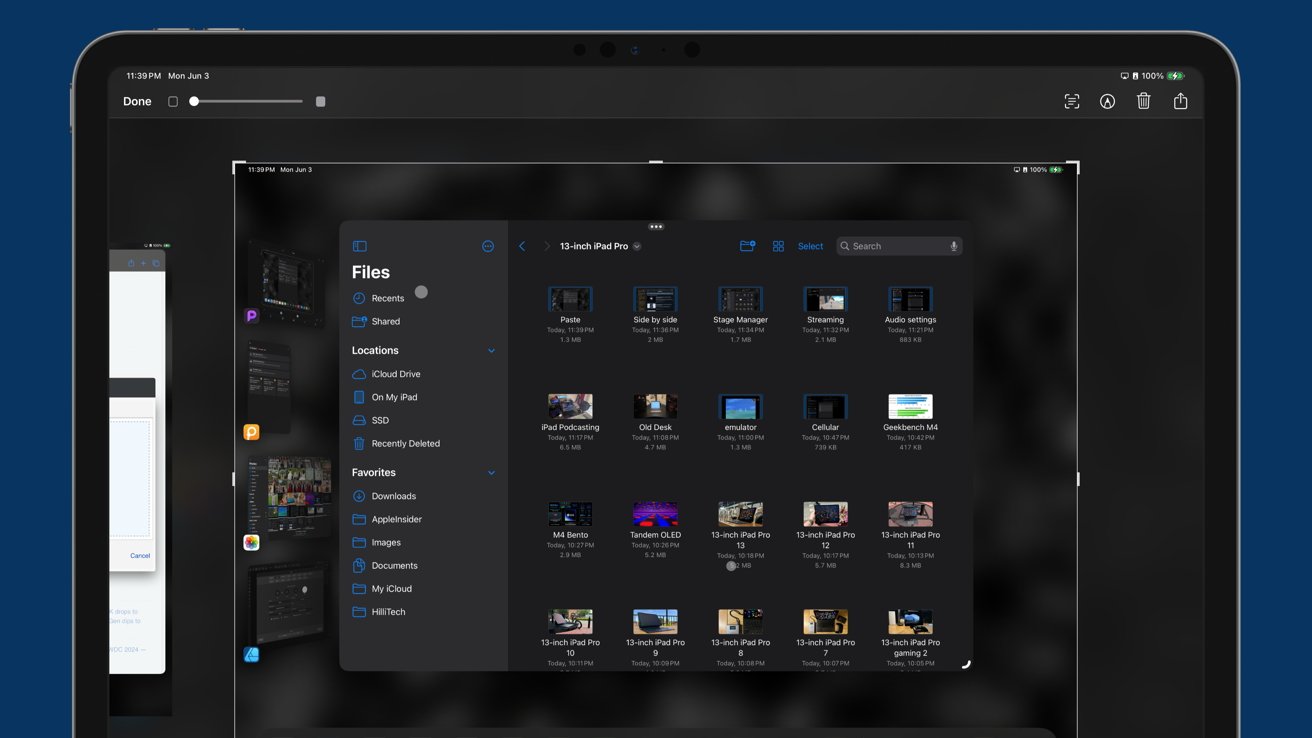Image resolution: width=1312 pixels, height=738 pixels.
Task: Delete the screenshot with the trash icon
Action: 1143,101
